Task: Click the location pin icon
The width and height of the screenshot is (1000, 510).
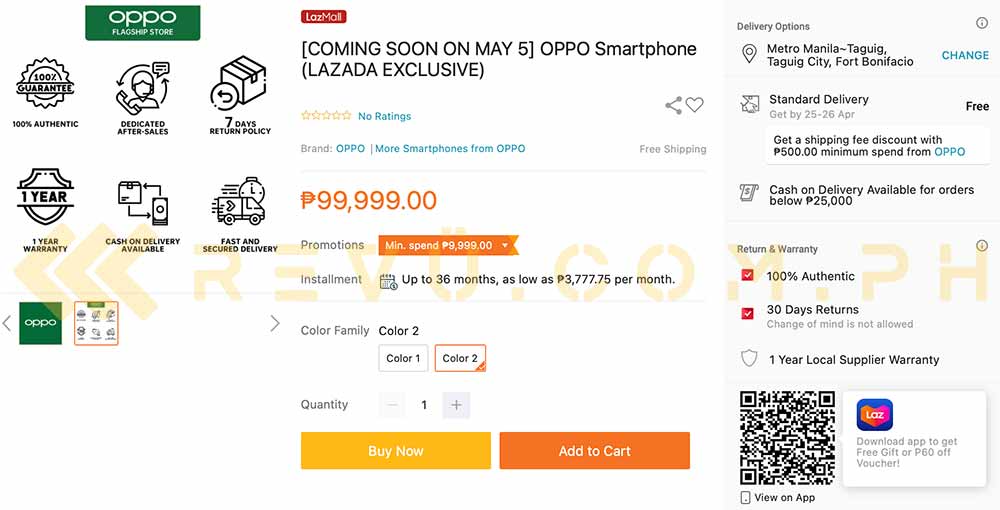Action: [x=749, y=54]
